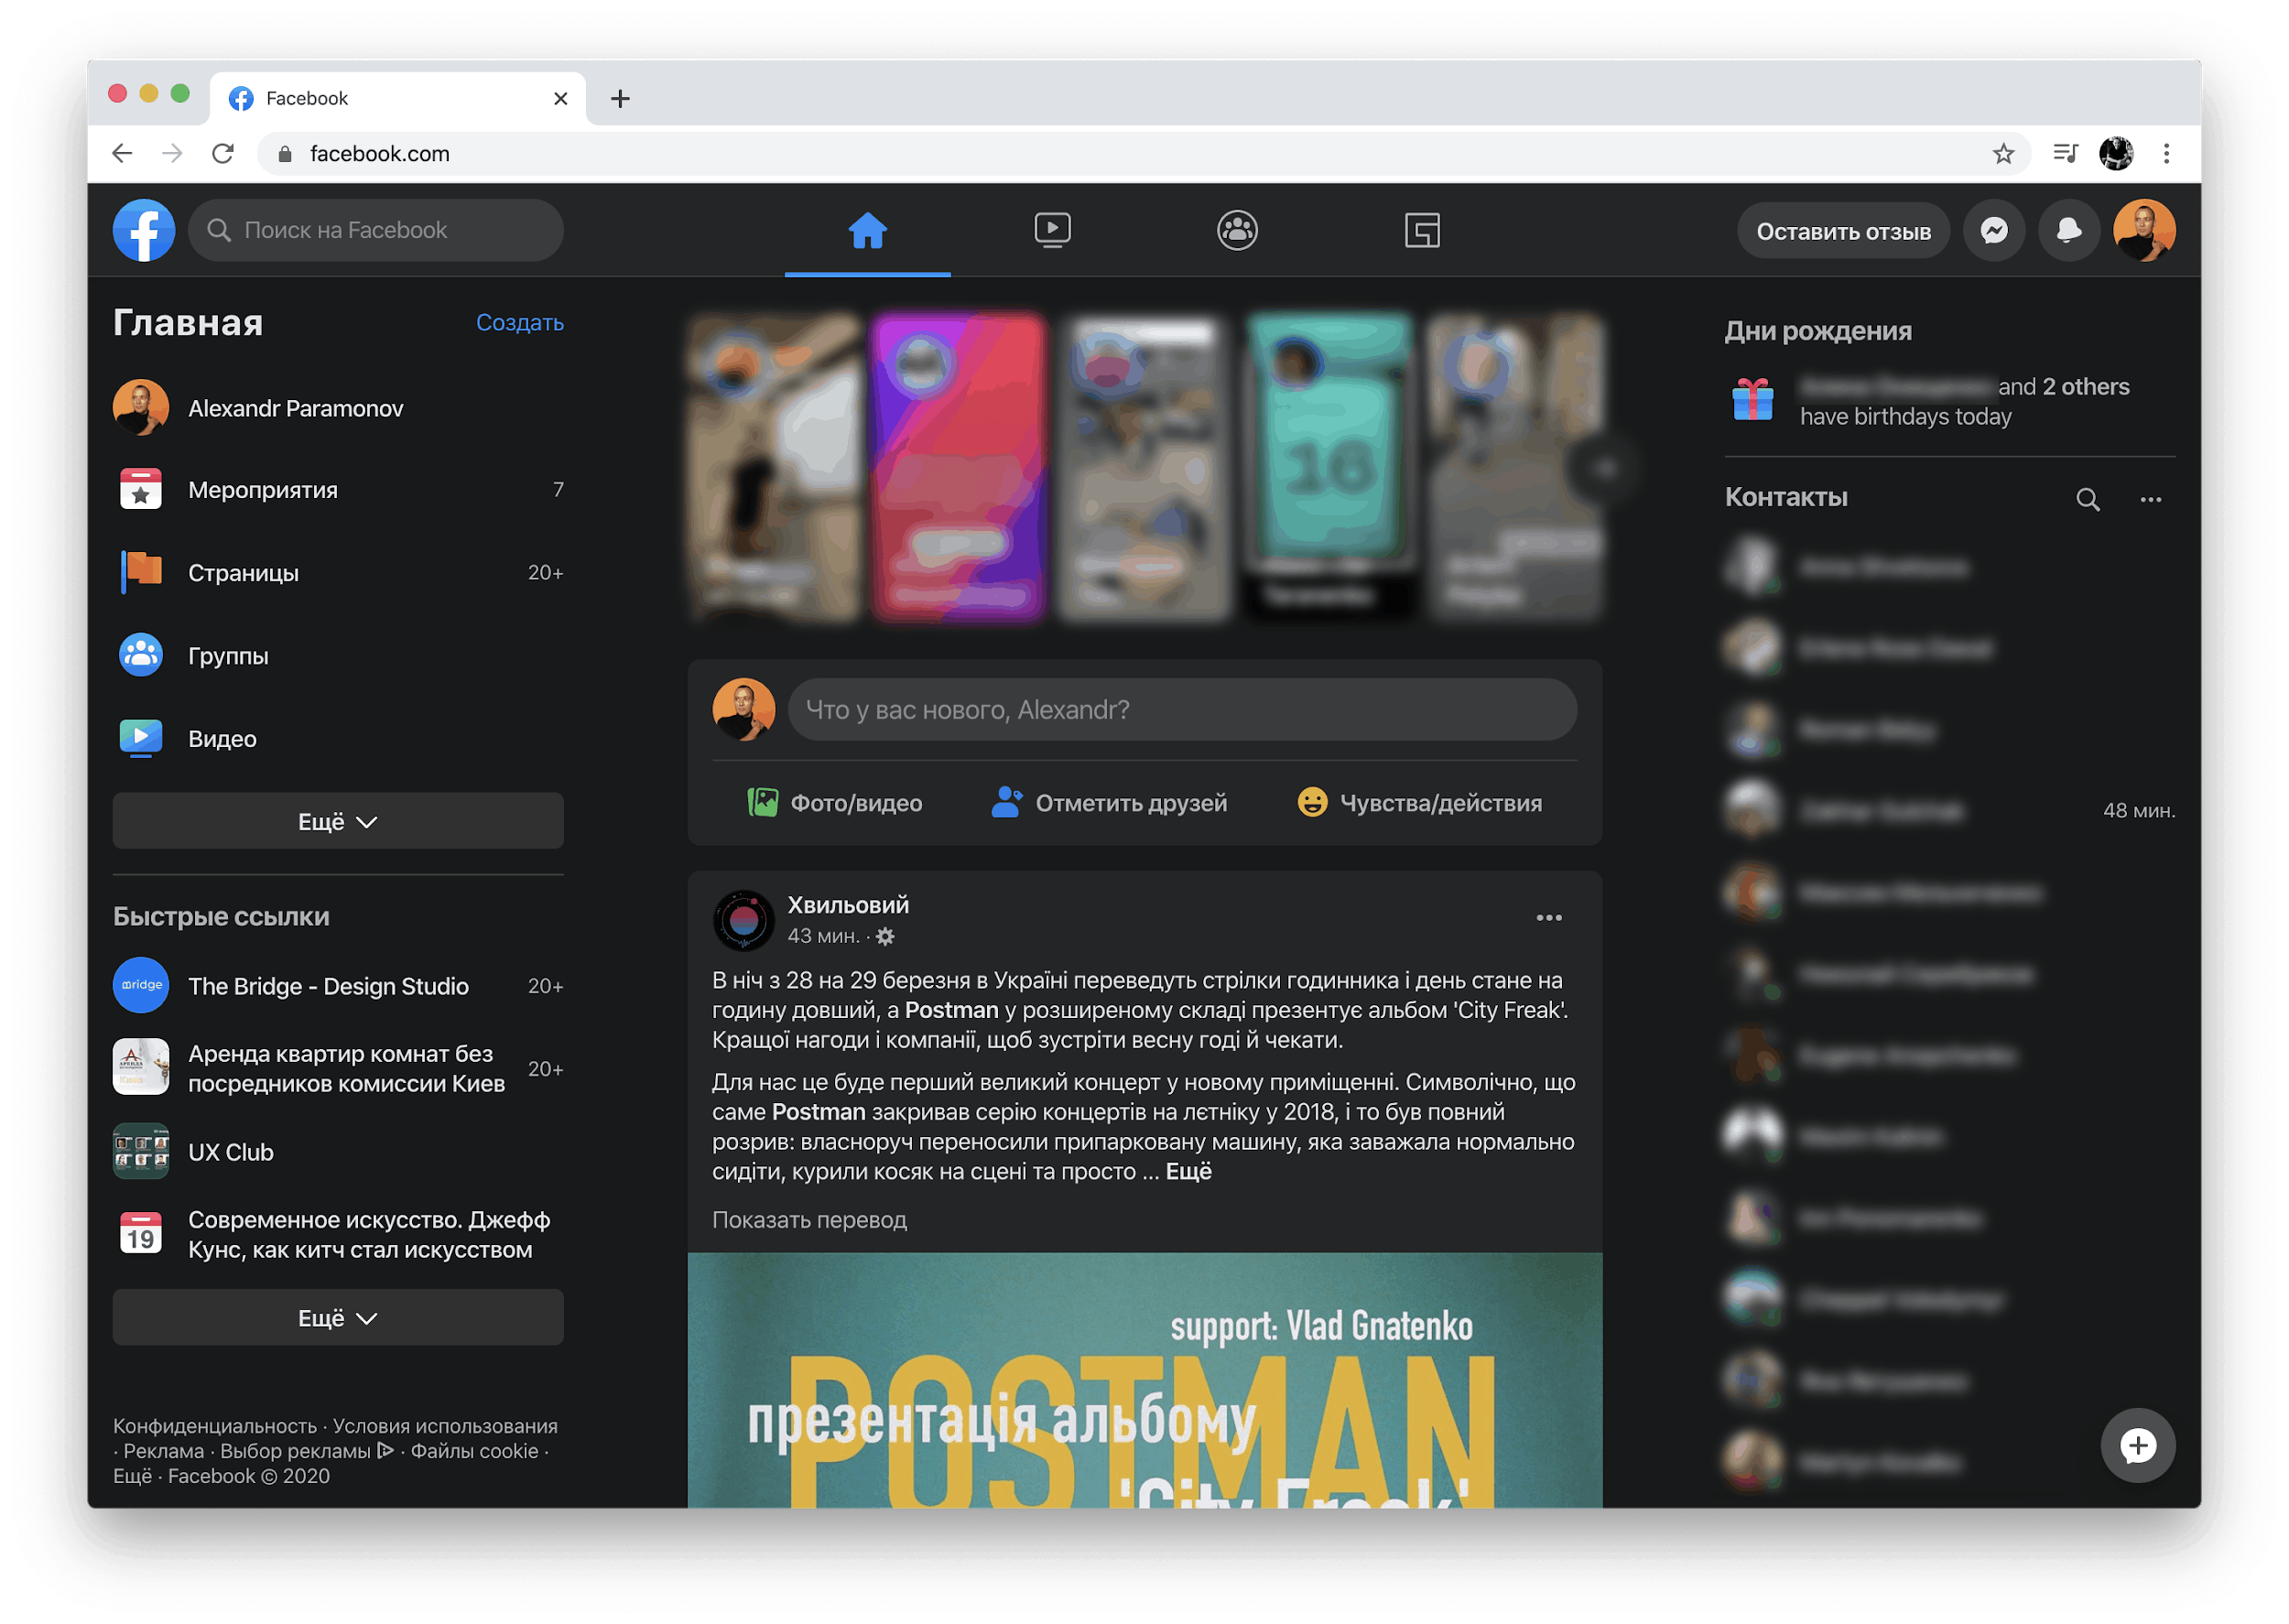Focus the Поиск на Facebook search field
The height and width of the screenshot is (1624, 2289).
(376, 230)
